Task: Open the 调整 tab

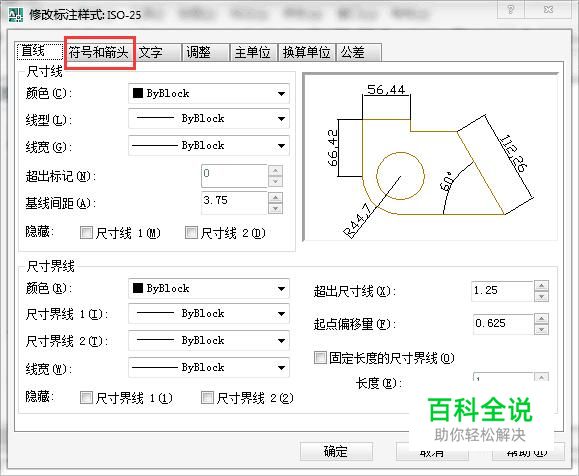Action: [206, 52]
